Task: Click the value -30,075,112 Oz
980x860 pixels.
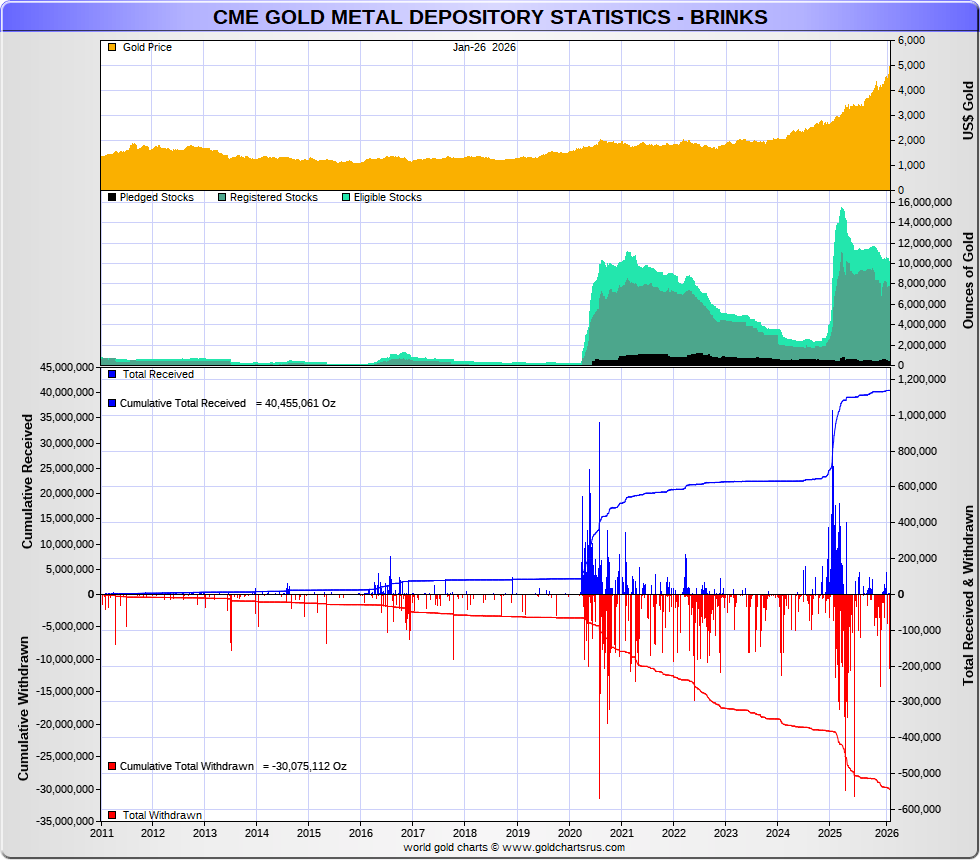Action: (309, 766)
